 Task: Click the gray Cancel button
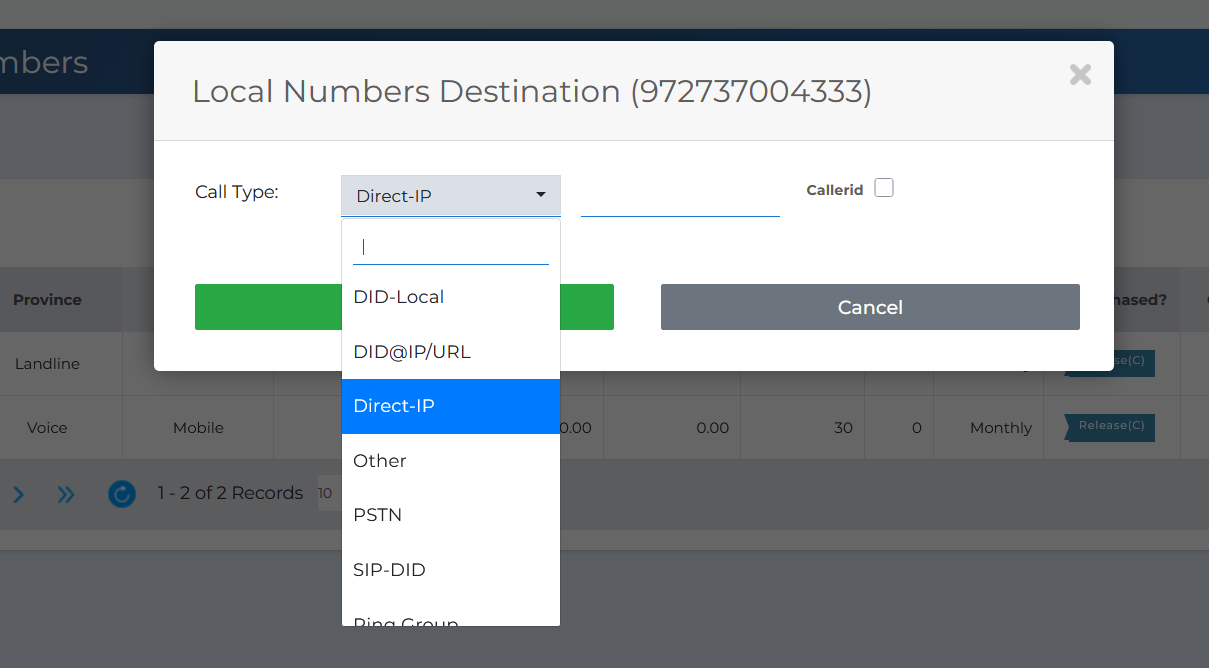pos(870,307)
